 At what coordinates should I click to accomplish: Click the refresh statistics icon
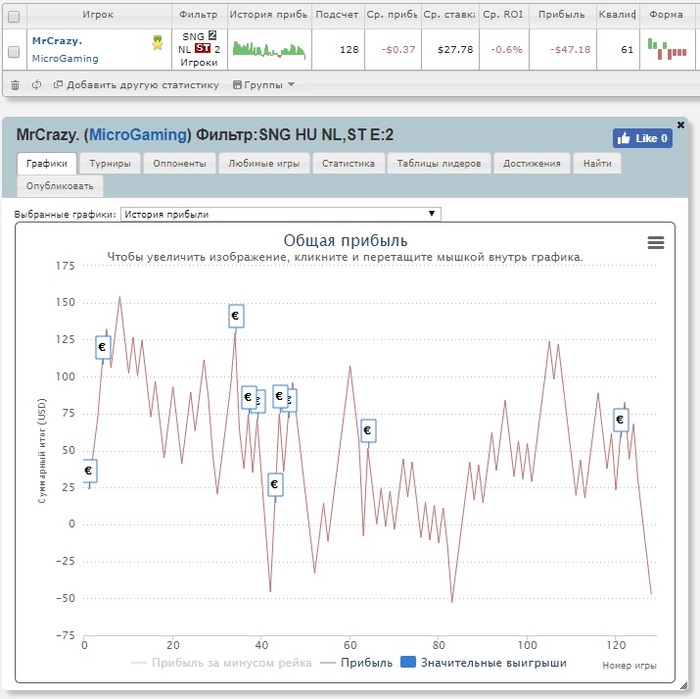pyautogui.click(x=36, y=84)
